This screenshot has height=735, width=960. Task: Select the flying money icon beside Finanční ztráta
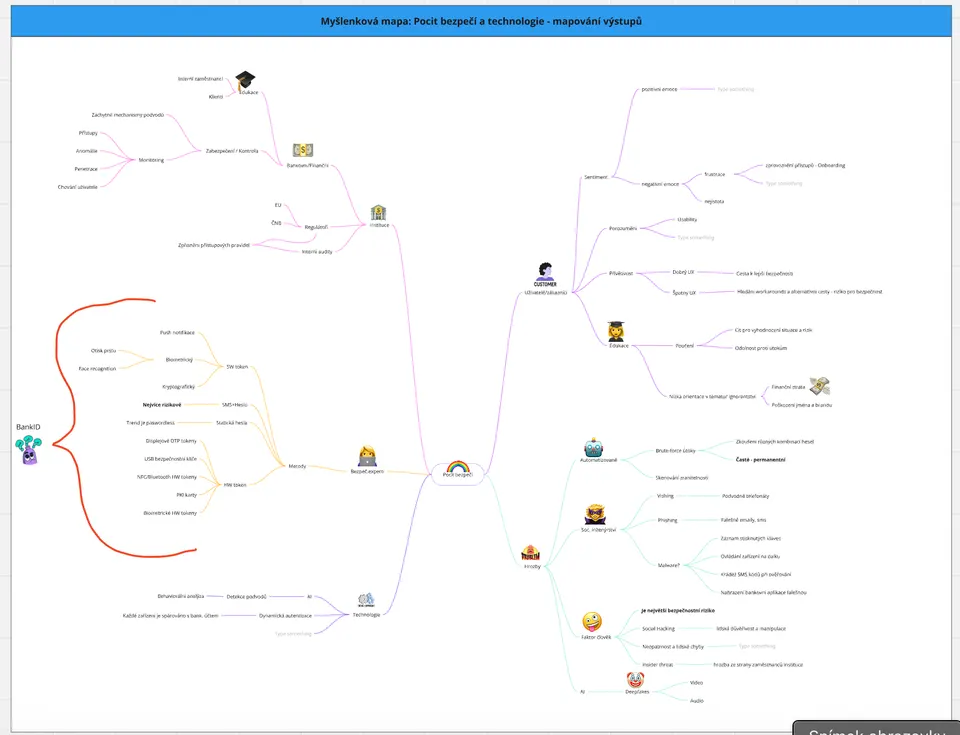(x=820, y=386)
